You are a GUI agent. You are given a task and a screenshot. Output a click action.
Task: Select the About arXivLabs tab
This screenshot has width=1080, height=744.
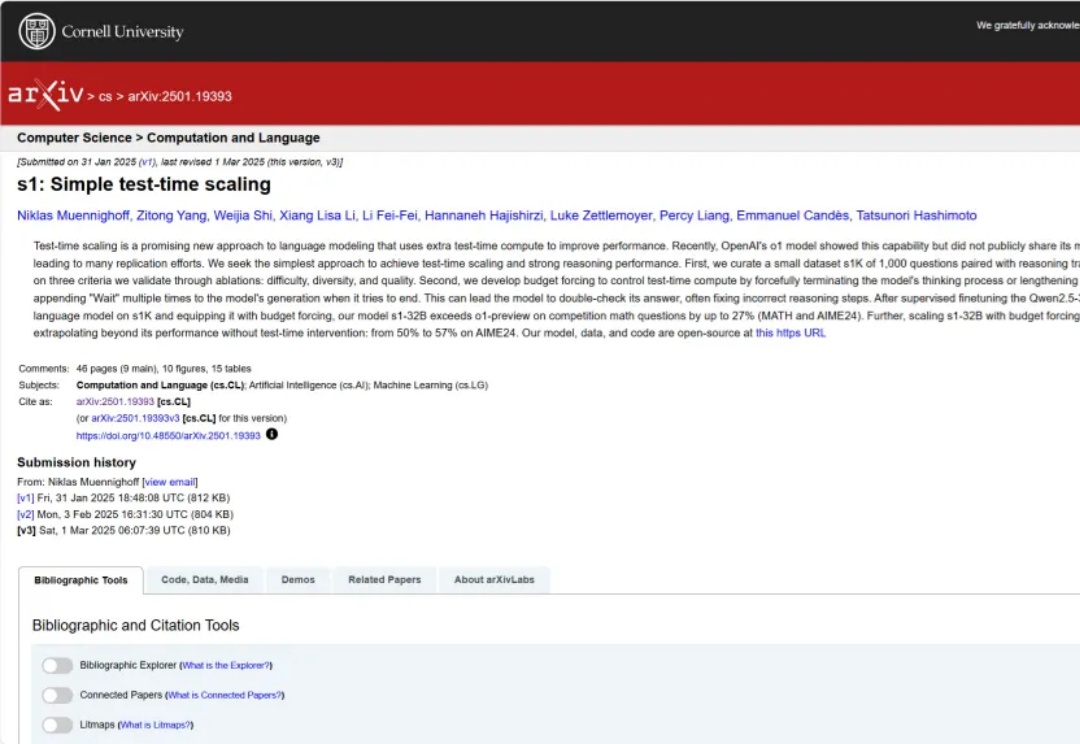pos(494,580)
